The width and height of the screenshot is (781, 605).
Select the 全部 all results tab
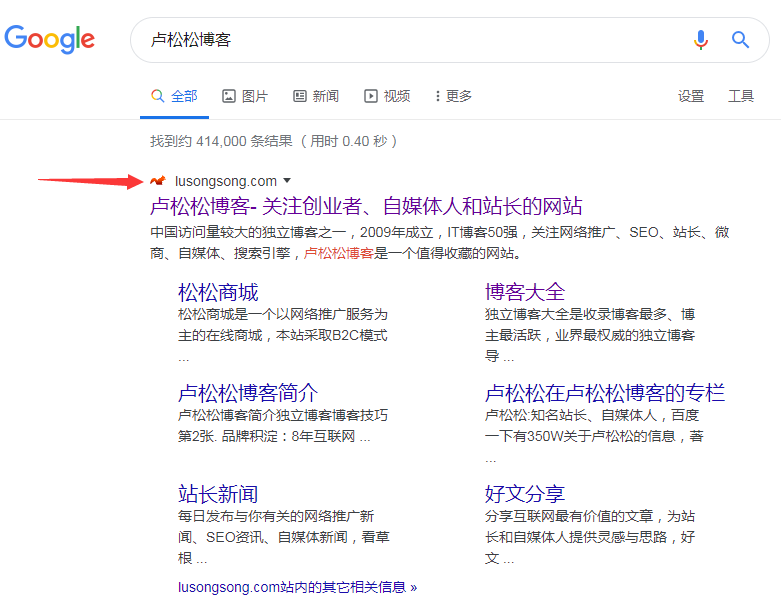(x=174, y=96)
